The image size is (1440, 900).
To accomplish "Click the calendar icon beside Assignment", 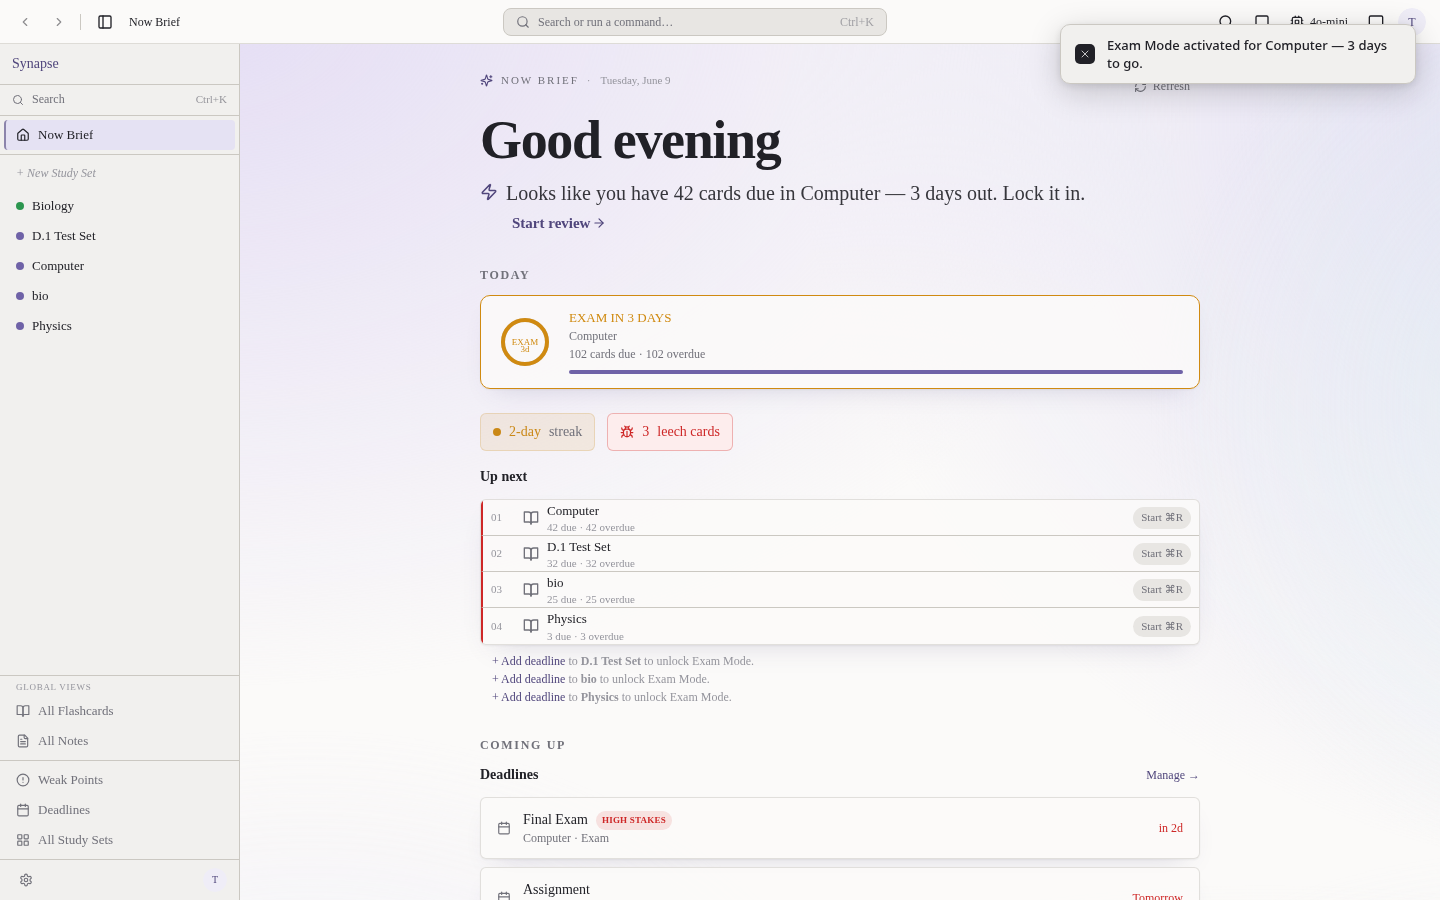I will tap(504, 896).
